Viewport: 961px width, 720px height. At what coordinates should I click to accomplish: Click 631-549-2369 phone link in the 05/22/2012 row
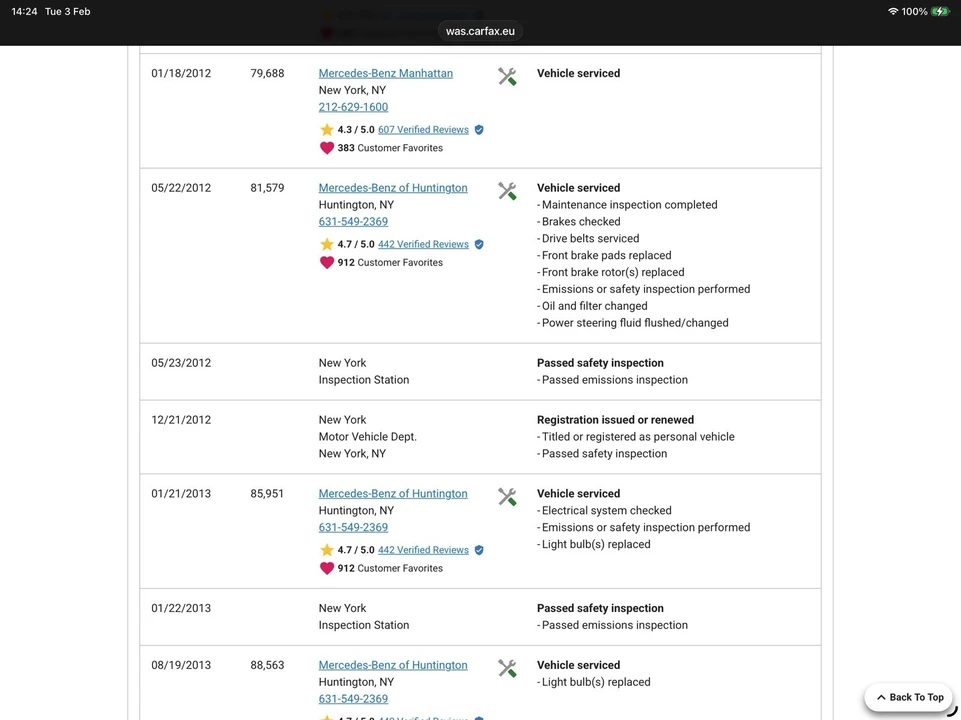click(353, 221)
